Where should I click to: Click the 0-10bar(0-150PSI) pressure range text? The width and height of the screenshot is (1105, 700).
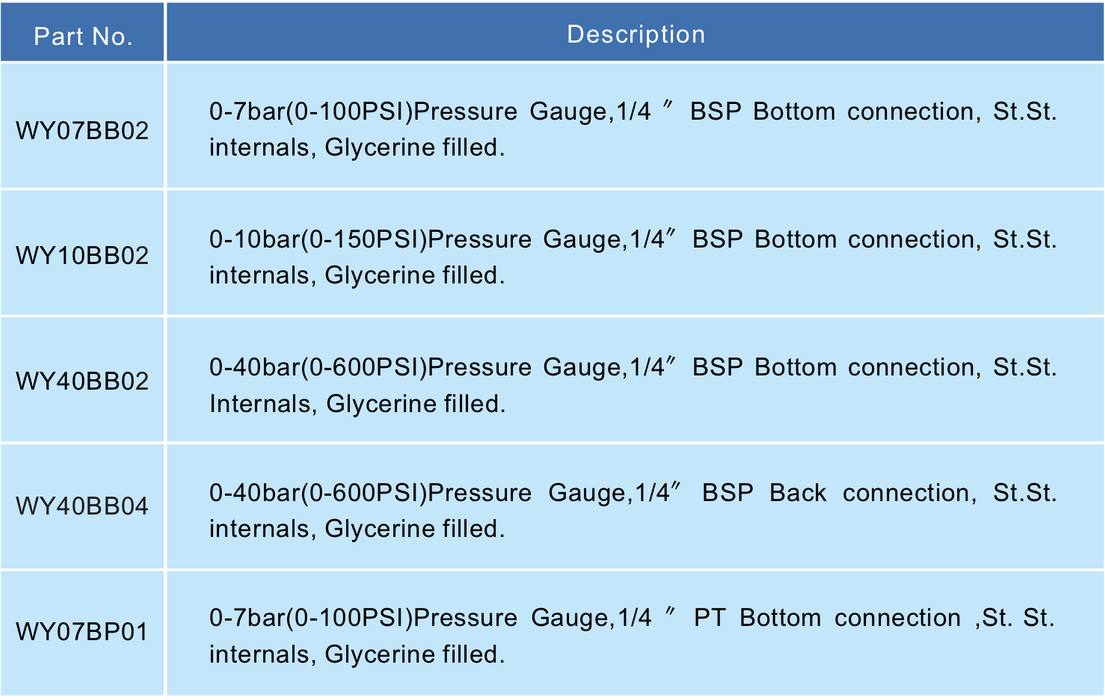318,240
